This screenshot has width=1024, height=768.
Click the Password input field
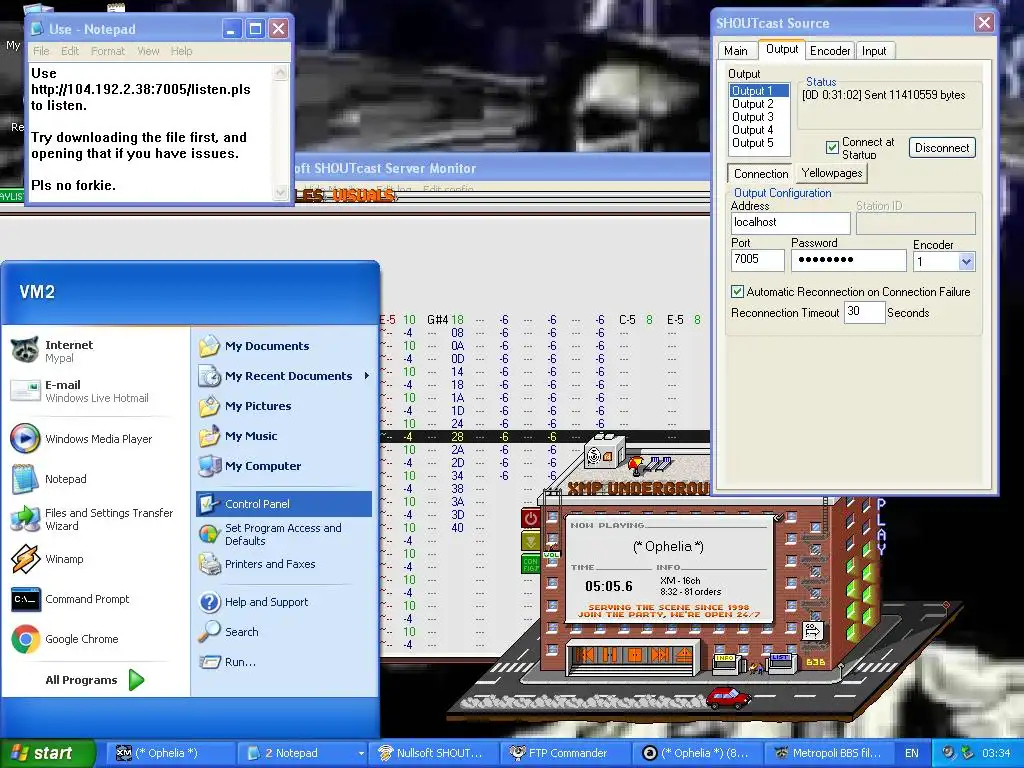[x=848, y=260]
